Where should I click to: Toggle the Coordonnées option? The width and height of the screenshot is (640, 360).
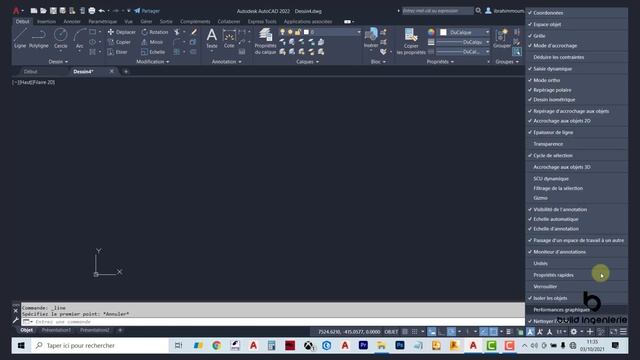pos(576,13)
